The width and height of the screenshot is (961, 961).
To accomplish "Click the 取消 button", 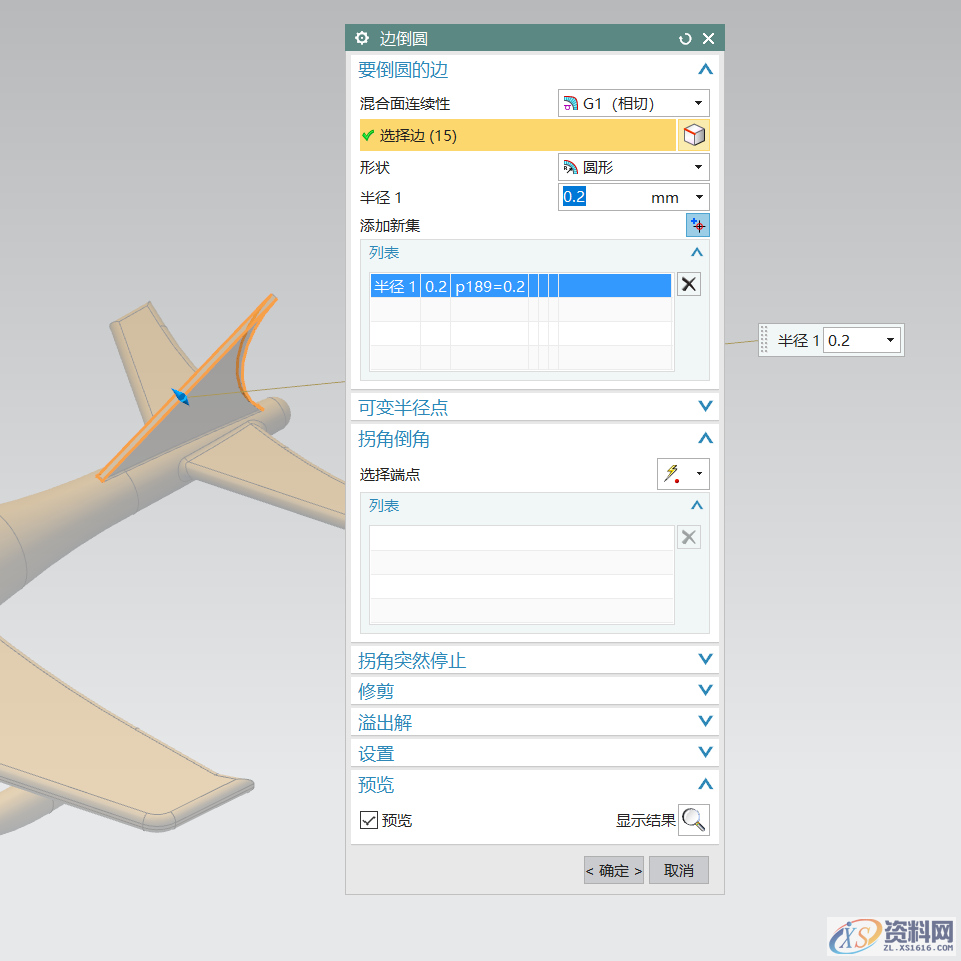I will 678,870.
